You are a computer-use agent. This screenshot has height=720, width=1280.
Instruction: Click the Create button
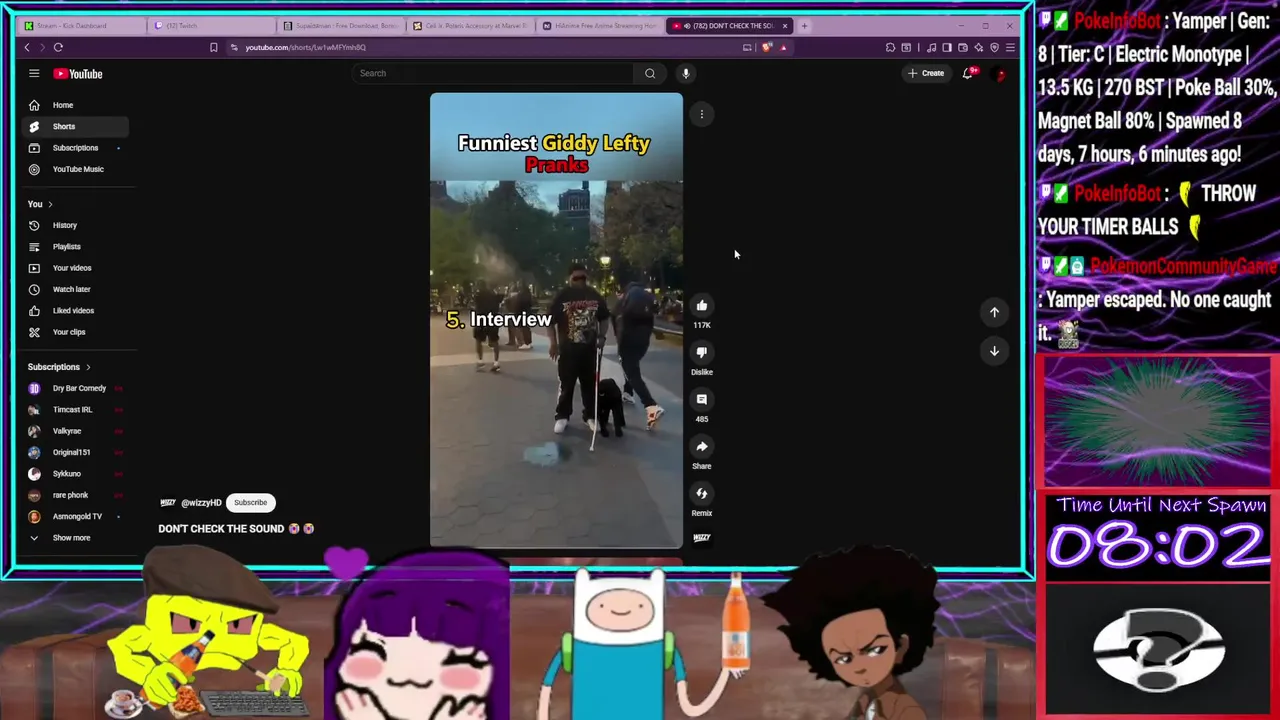pos(926,73)
